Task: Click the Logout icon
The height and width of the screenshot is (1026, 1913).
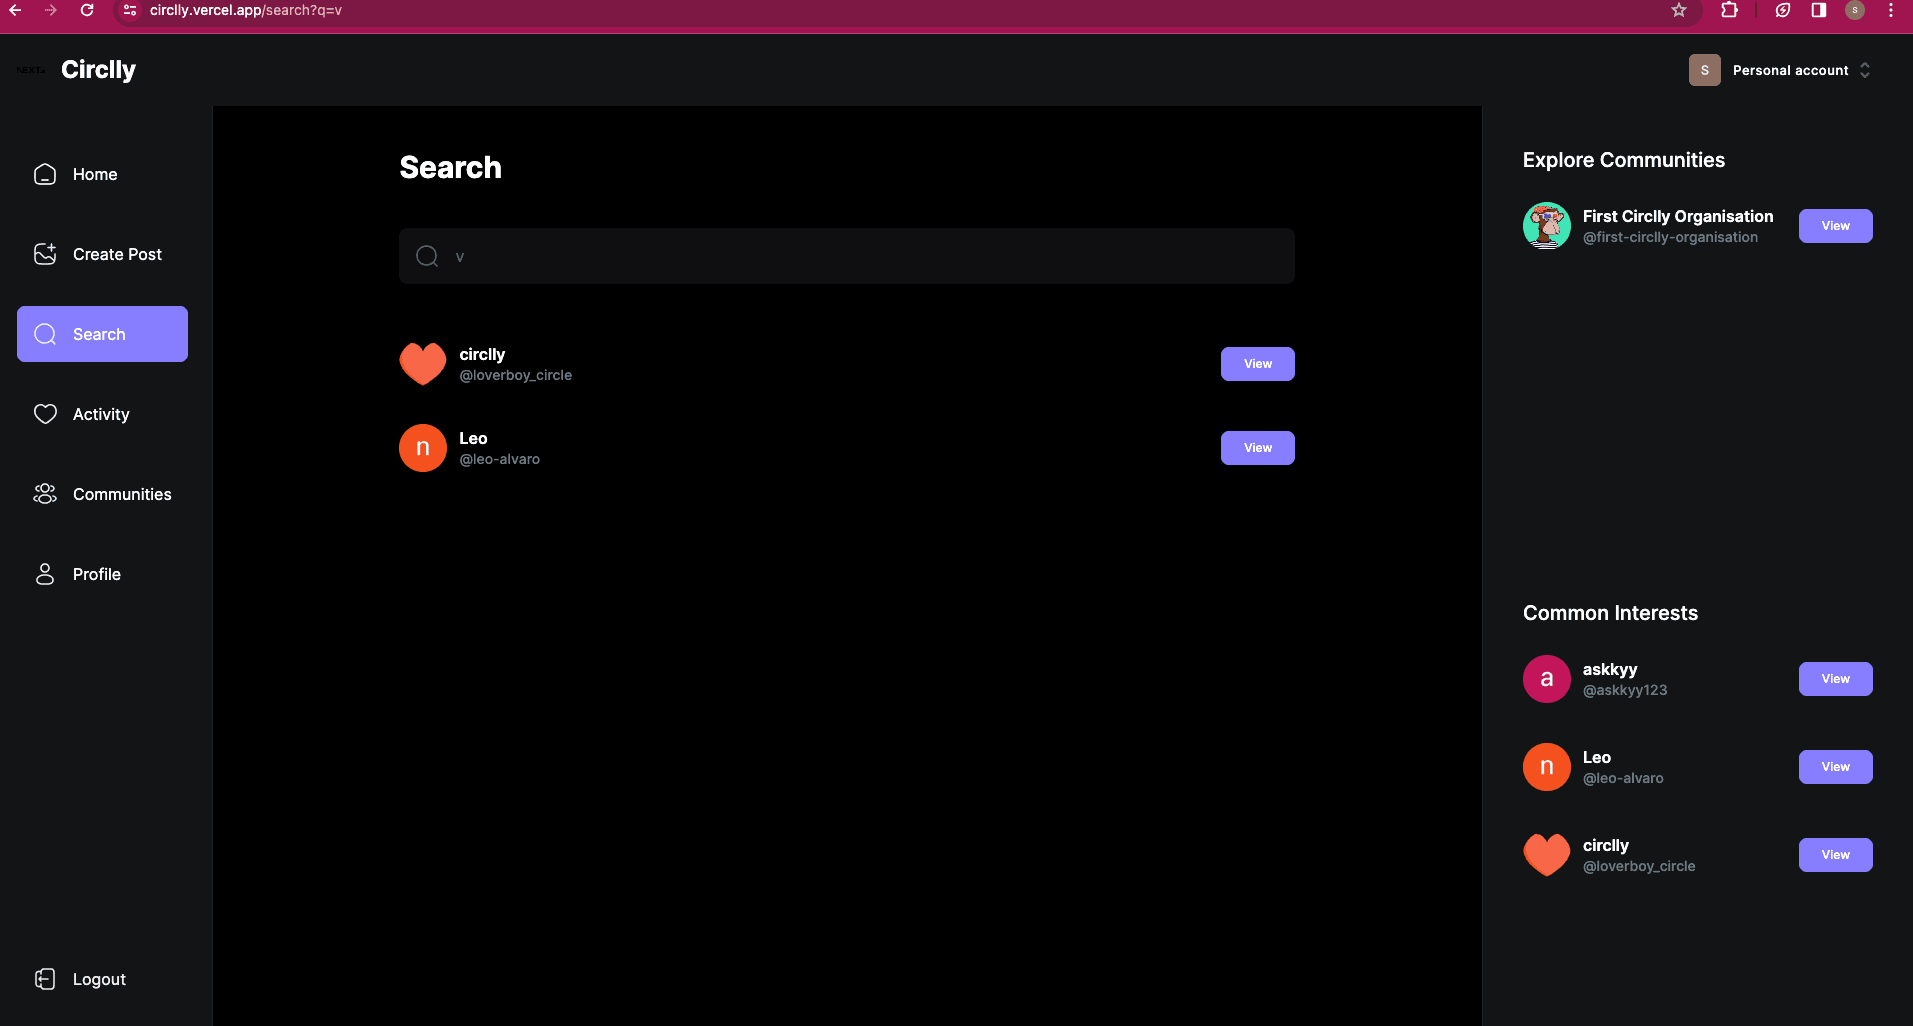Action: click(x=45, y=979)
